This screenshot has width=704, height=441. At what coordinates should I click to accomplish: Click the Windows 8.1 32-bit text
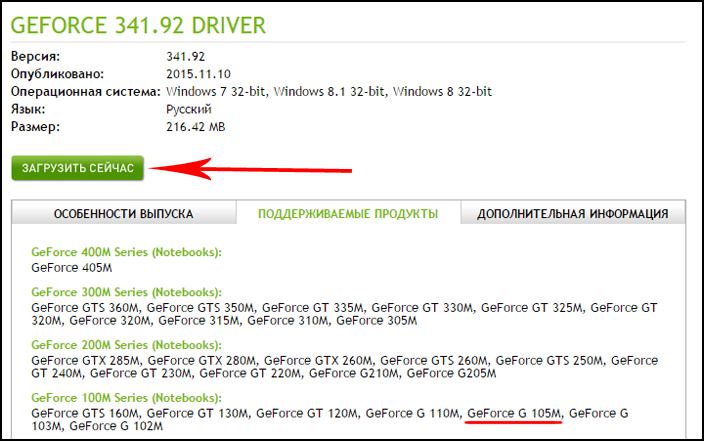(x=329, y=92)
